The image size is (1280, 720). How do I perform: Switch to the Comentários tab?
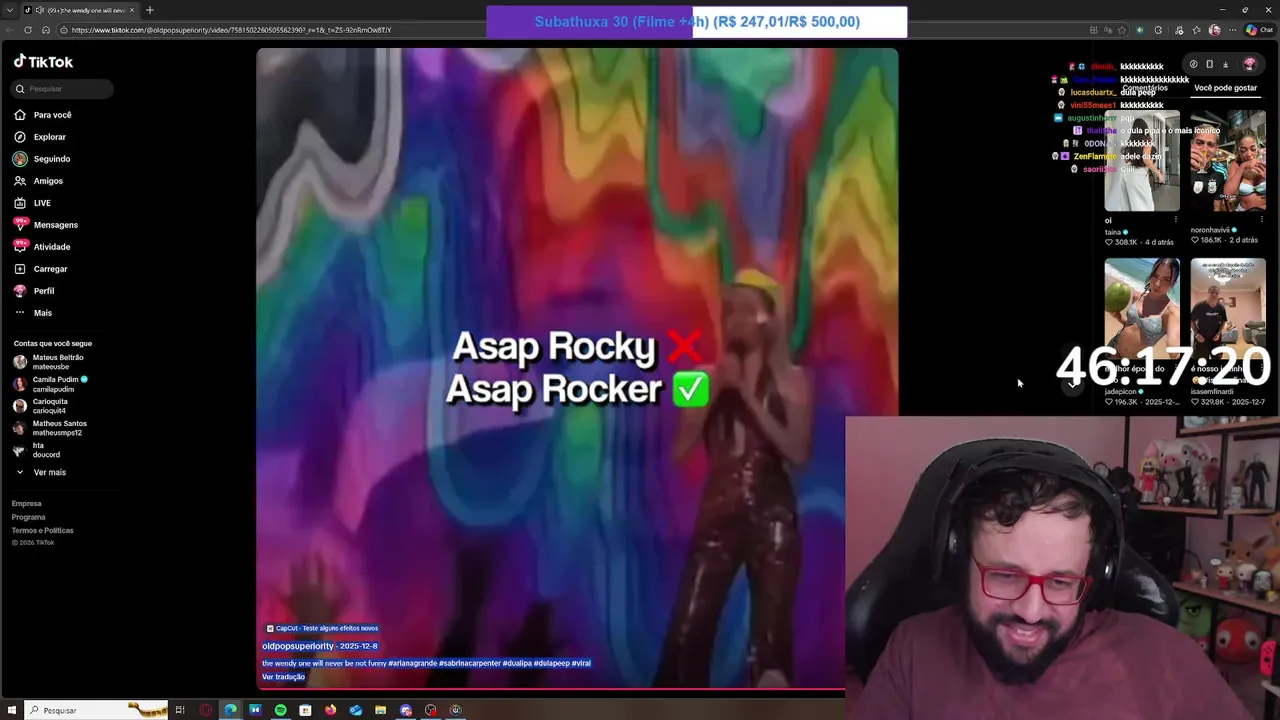pyautogui.click(x=1145, y=88)
